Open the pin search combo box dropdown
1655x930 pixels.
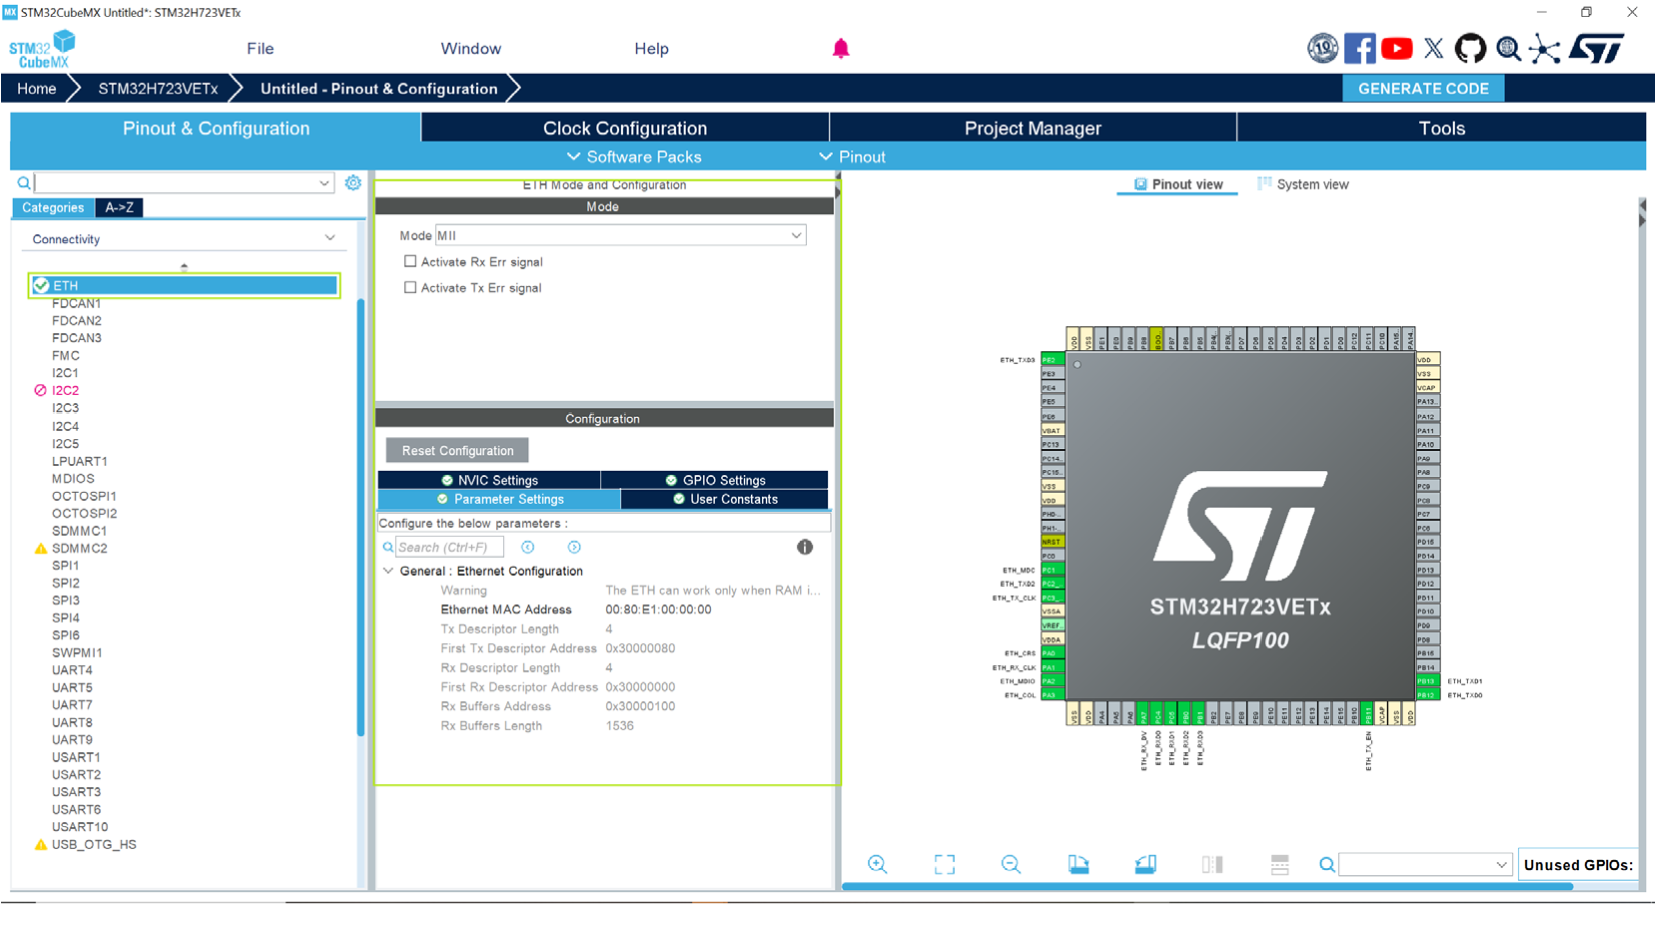tap(1501, 865)
